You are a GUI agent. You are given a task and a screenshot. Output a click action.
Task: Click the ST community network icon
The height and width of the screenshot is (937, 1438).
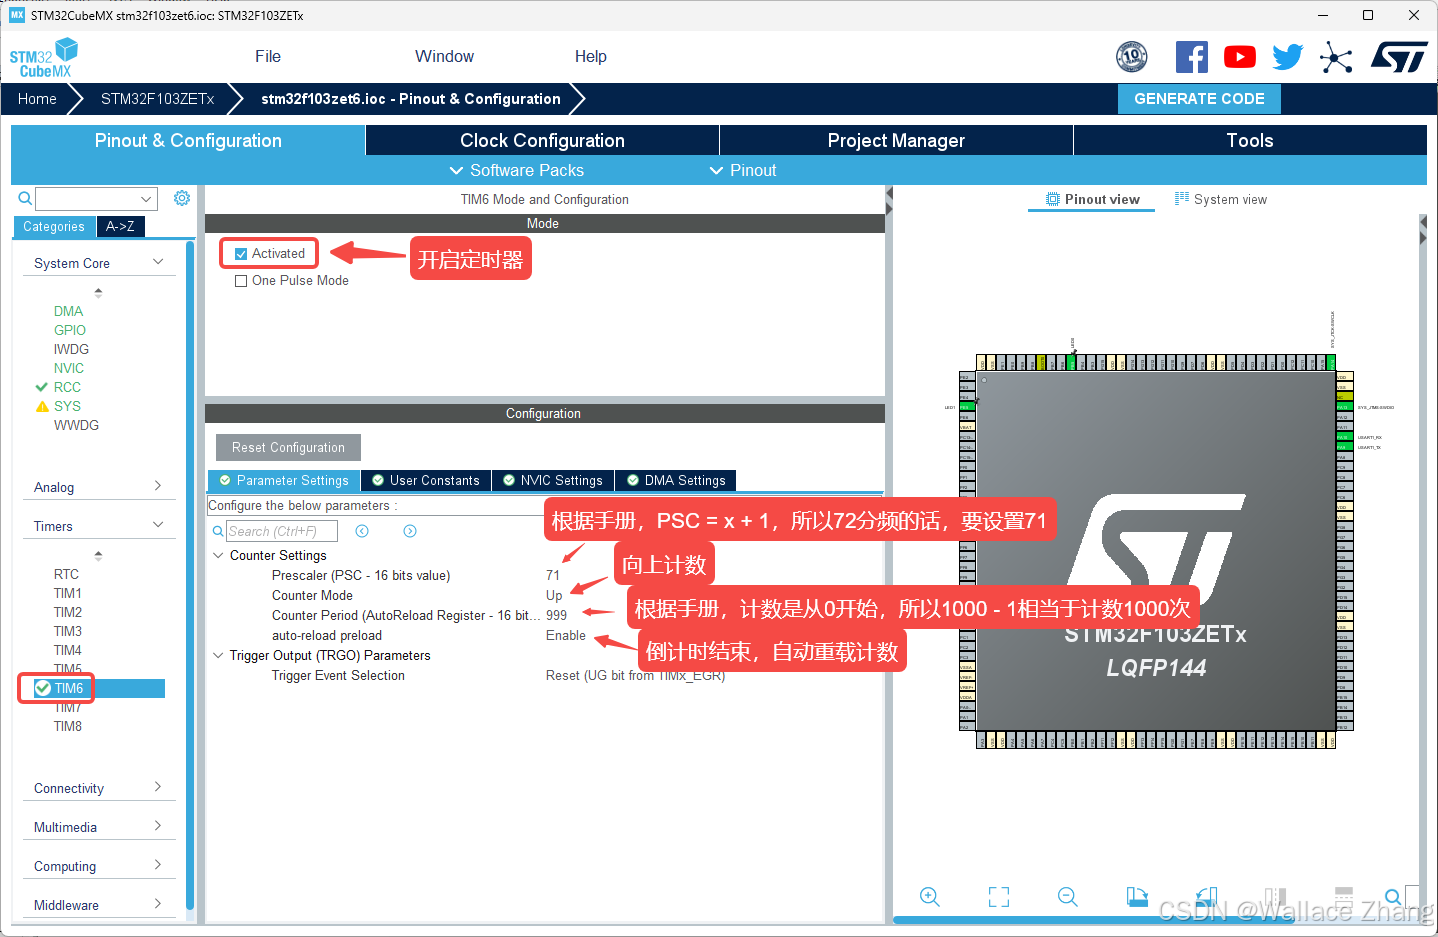(x=1335, y=57)
